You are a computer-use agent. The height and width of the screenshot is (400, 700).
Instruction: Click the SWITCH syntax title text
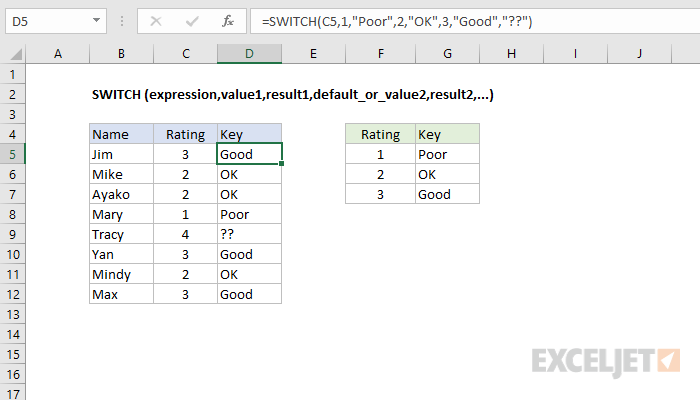291,95
